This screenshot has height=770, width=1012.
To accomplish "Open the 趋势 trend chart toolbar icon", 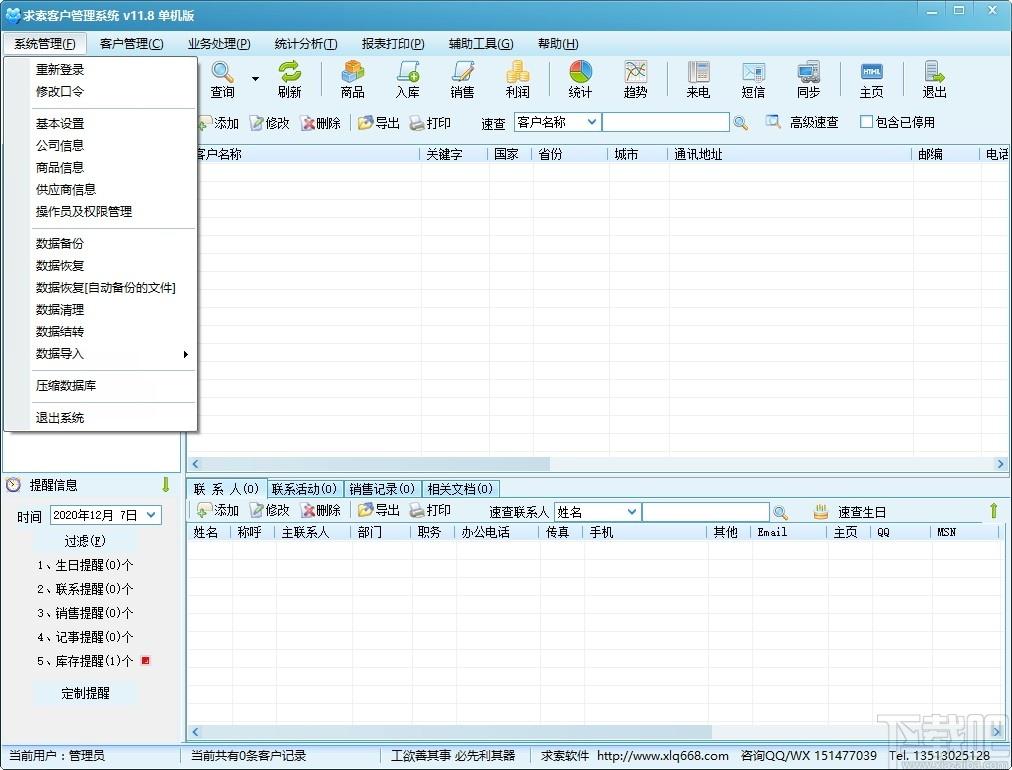I will tap(636, 79).
